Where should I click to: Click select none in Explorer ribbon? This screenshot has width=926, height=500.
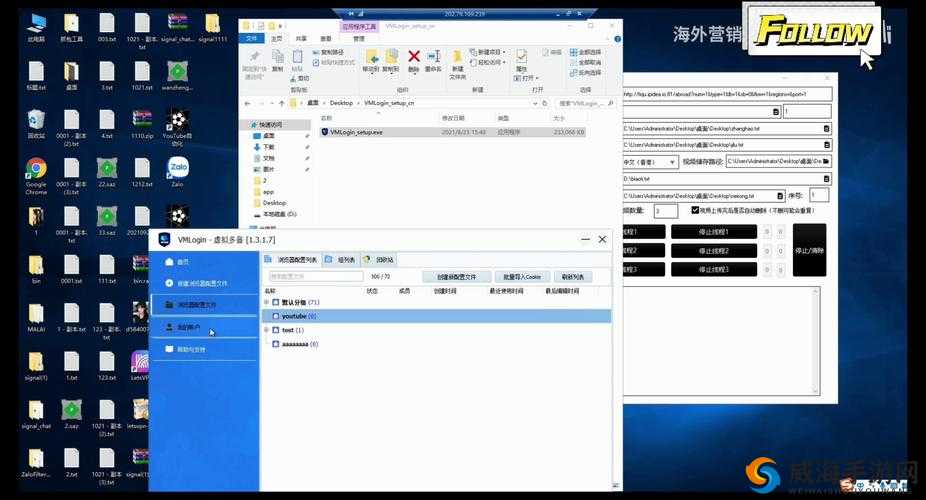pos(586,62)
